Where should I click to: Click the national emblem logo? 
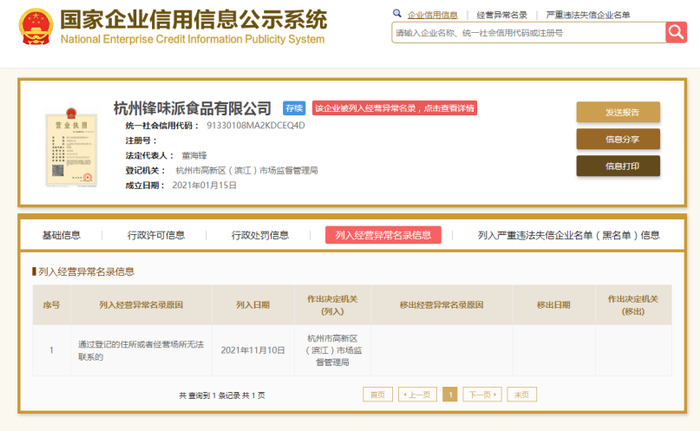(x=36, y=27)
